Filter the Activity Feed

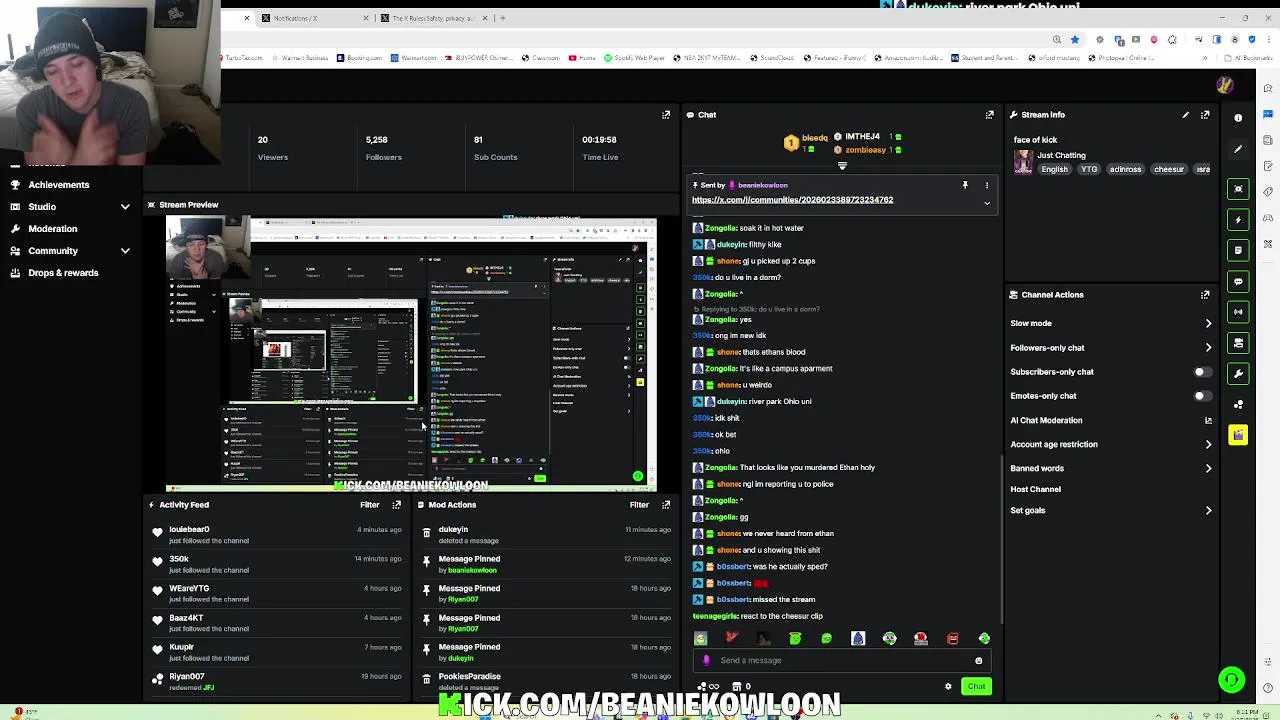click(x=369, y=505)
